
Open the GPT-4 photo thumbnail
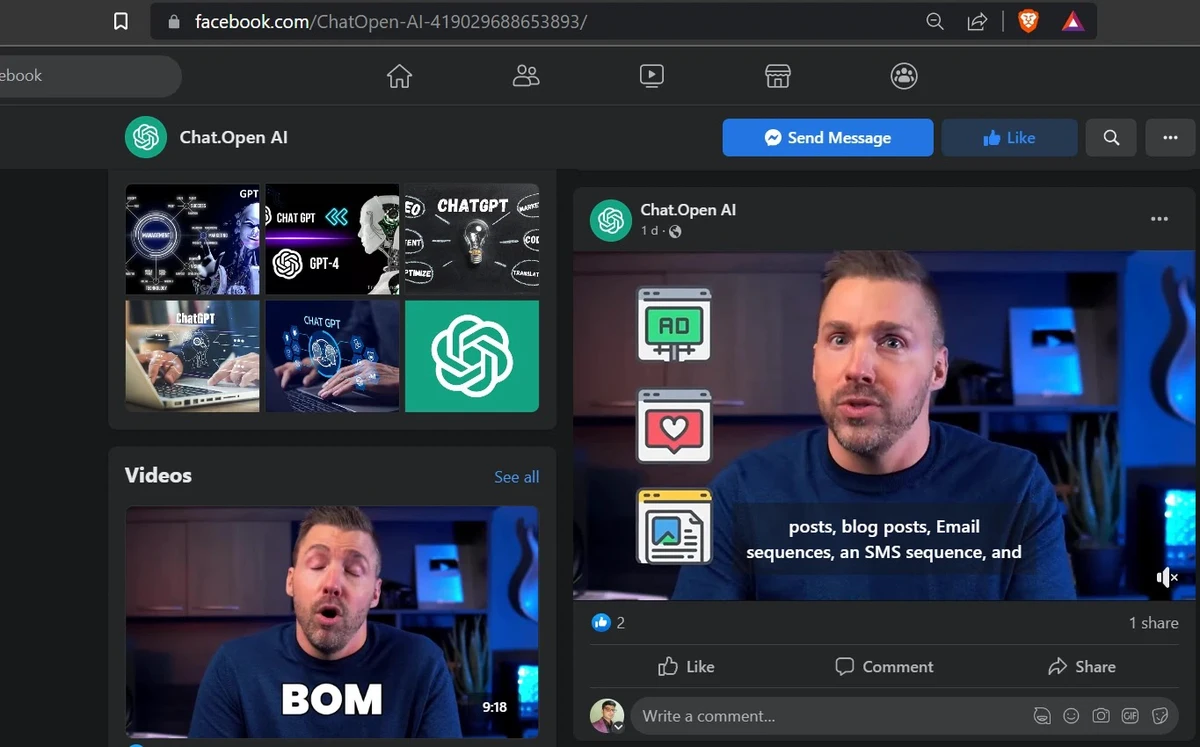[331, 239]
